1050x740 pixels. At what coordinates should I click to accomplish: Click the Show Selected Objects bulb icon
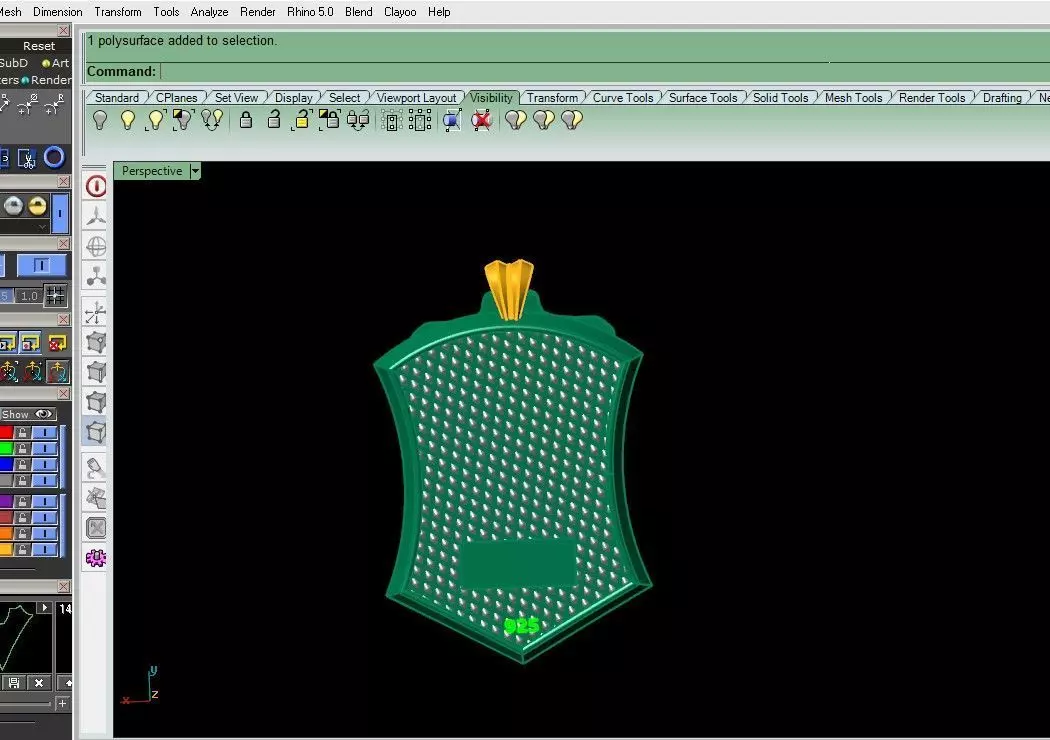(155, 120)
